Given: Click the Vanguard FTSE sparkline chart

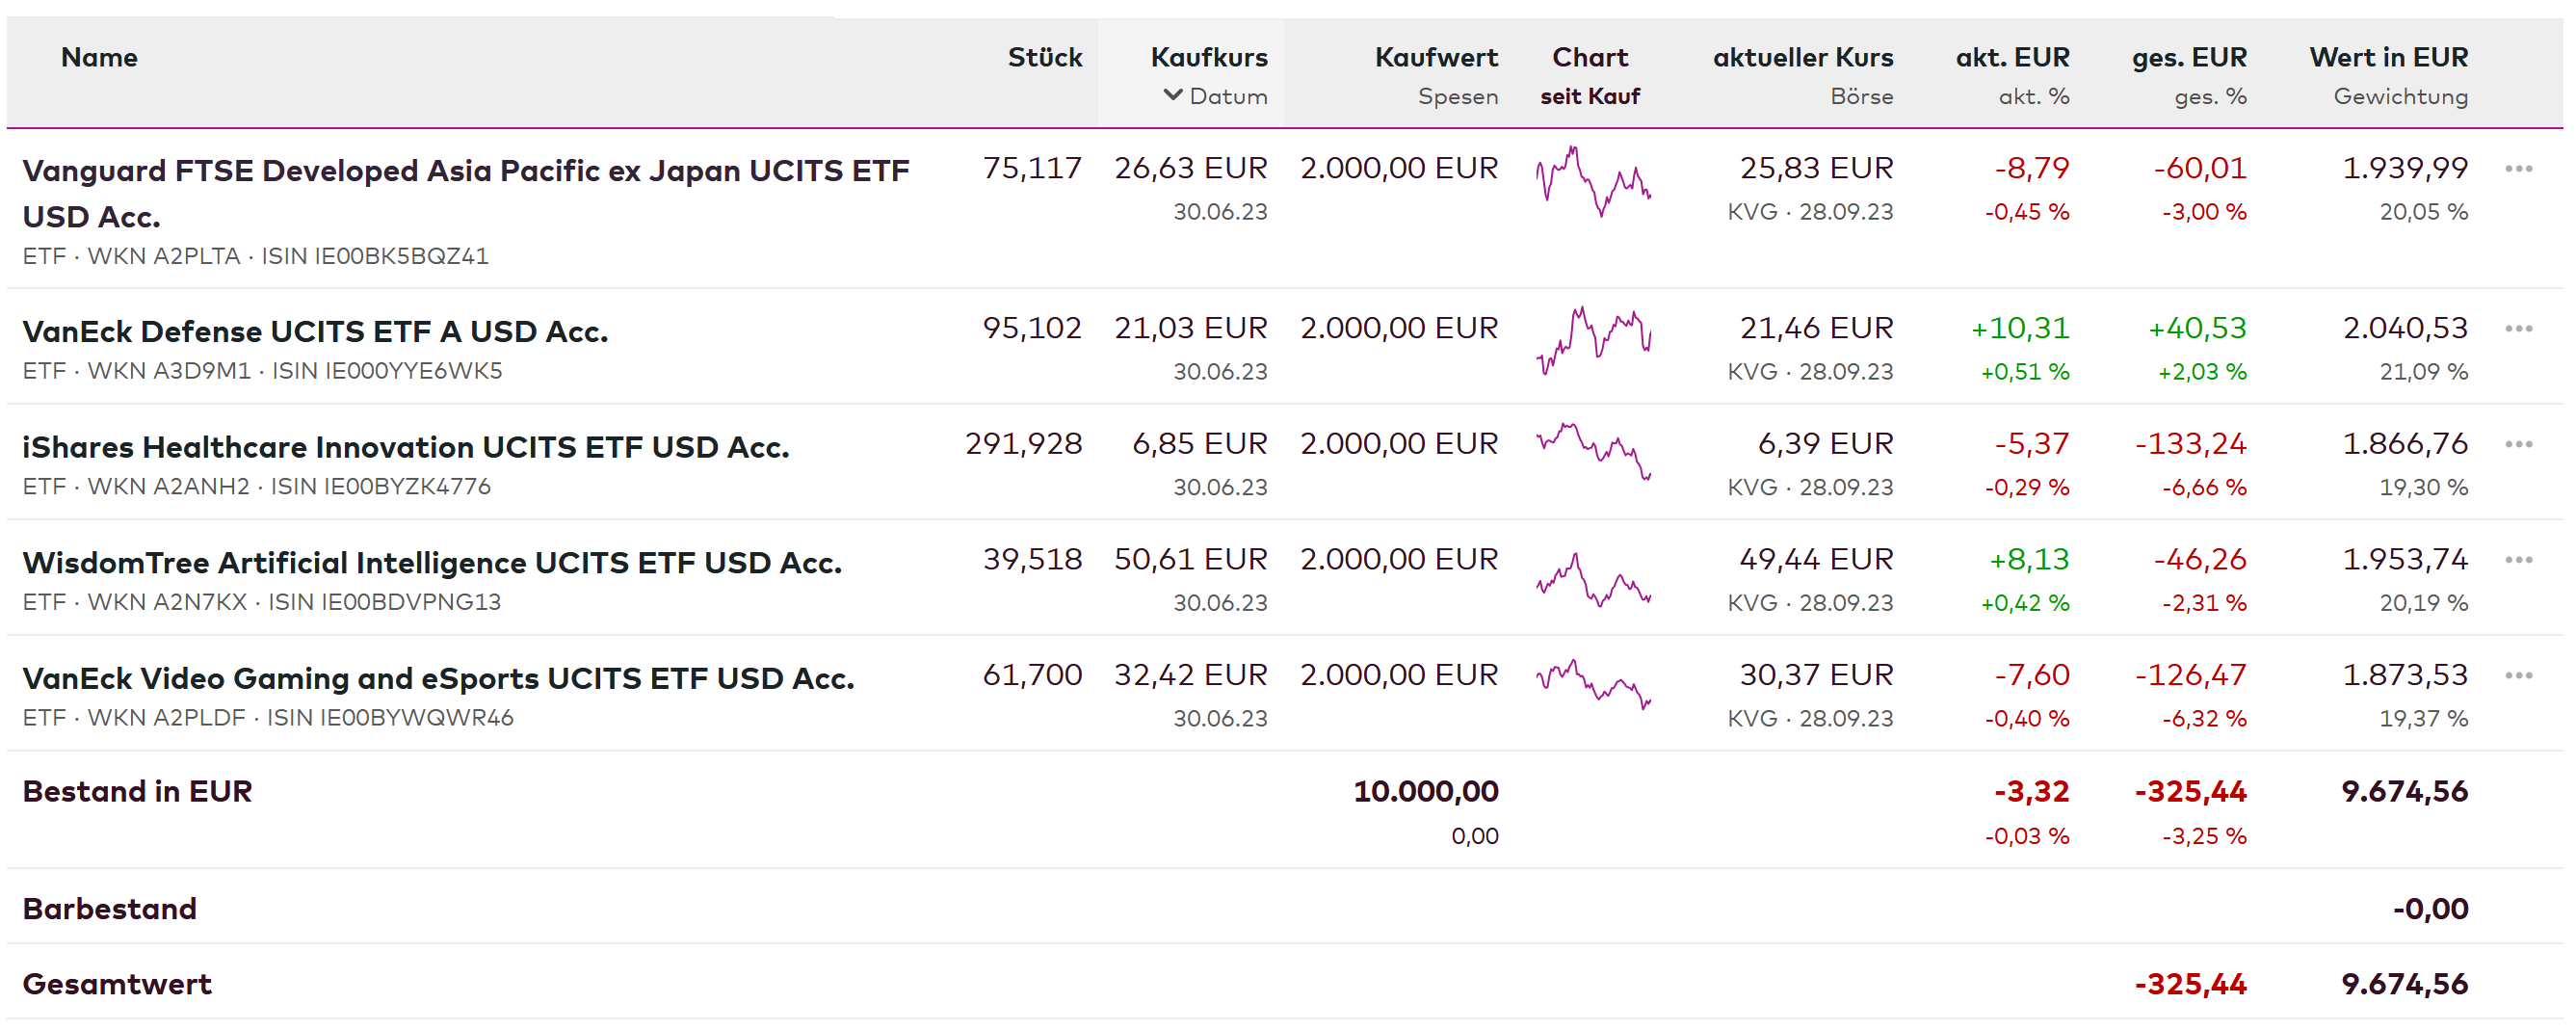Looking at the screenshot, I should click(1593, 182).
